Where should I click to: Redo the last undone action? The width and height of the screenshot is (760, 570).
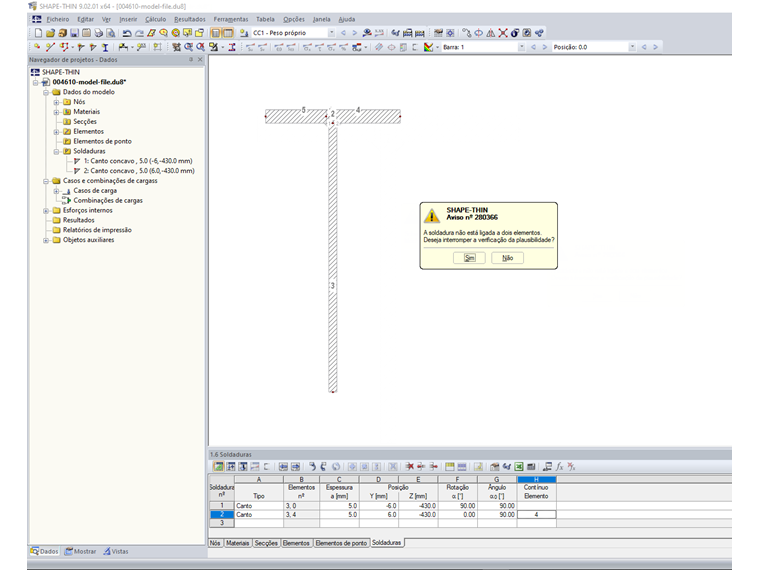[139, 33]
